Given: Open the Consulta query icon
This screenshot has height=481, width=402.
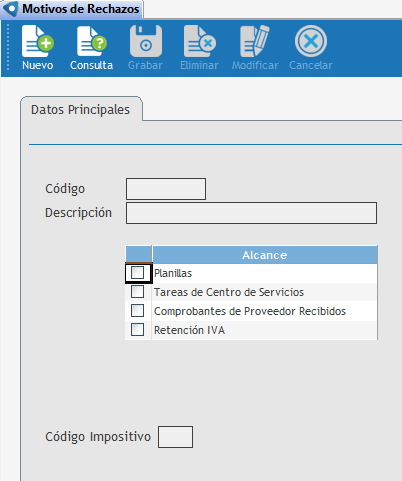Looking at the screenshot, I should [x=91, y=42].
